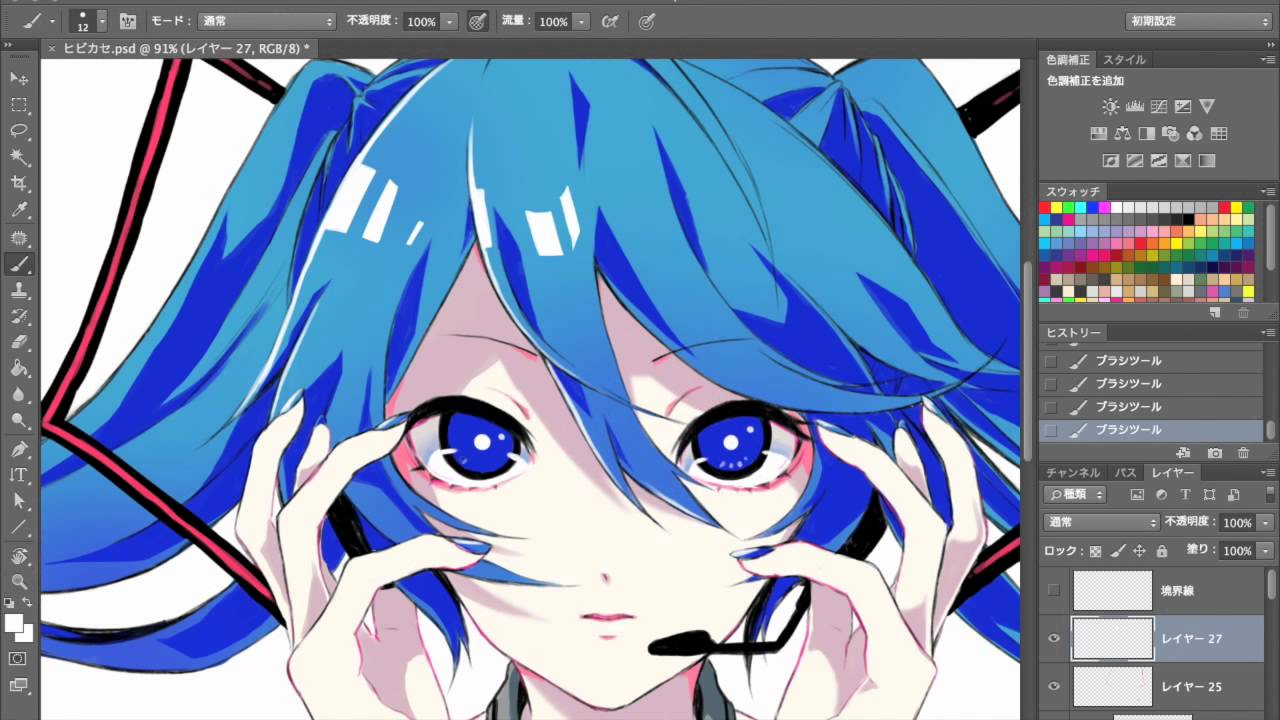Add a Color Balance adjustment
Viewport: 1280px width, 720px height.
coord(1122,133)
